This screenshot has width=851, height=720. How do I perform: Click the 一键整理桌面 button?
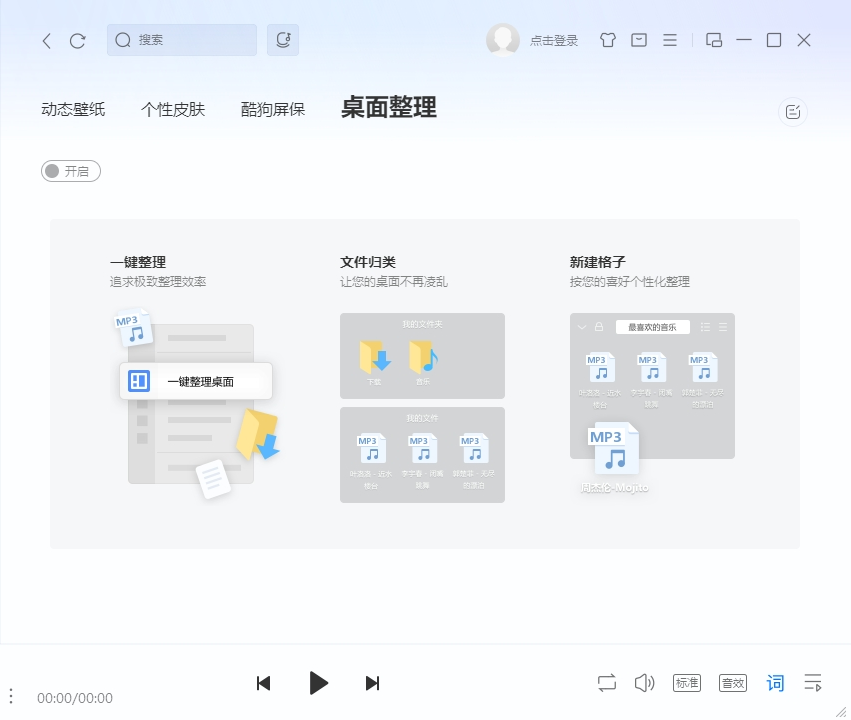pos(196,380)
